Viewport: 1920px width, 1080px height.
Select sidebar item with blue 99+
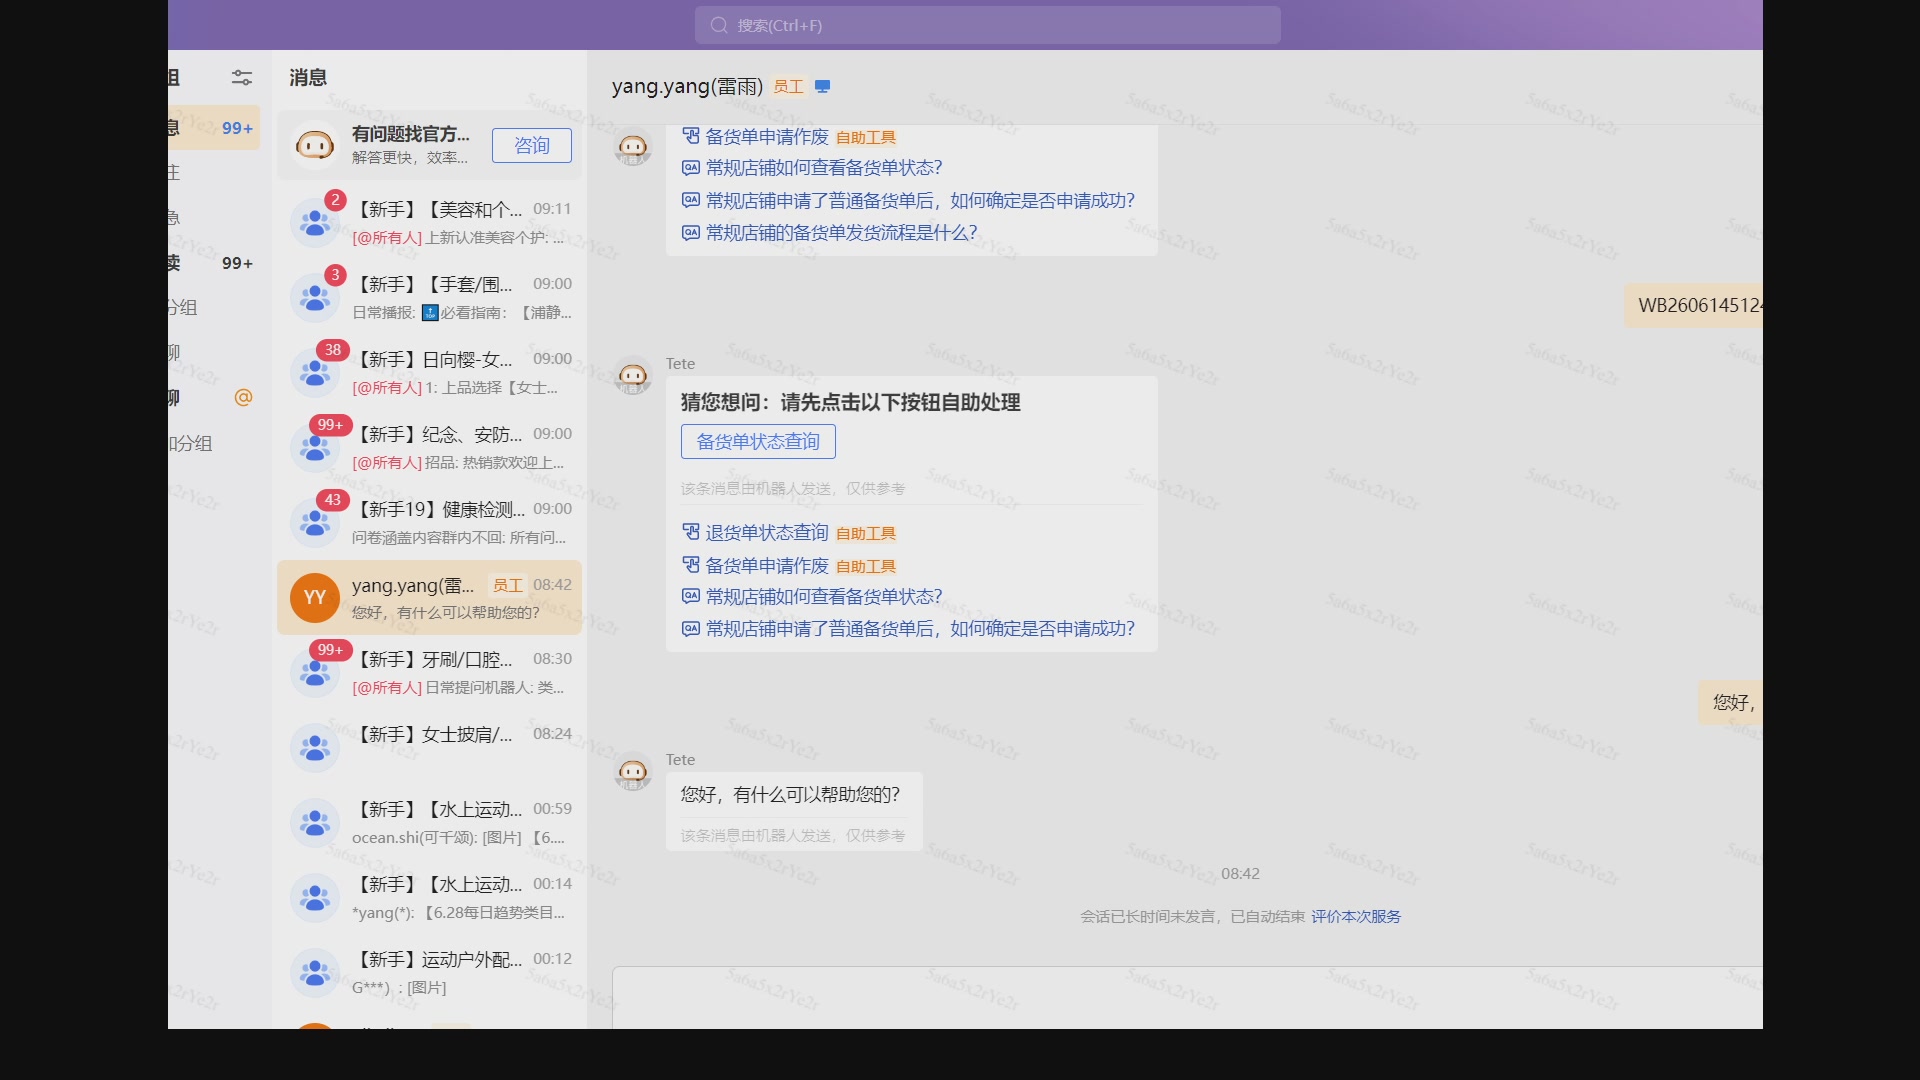tap(214, 128)
